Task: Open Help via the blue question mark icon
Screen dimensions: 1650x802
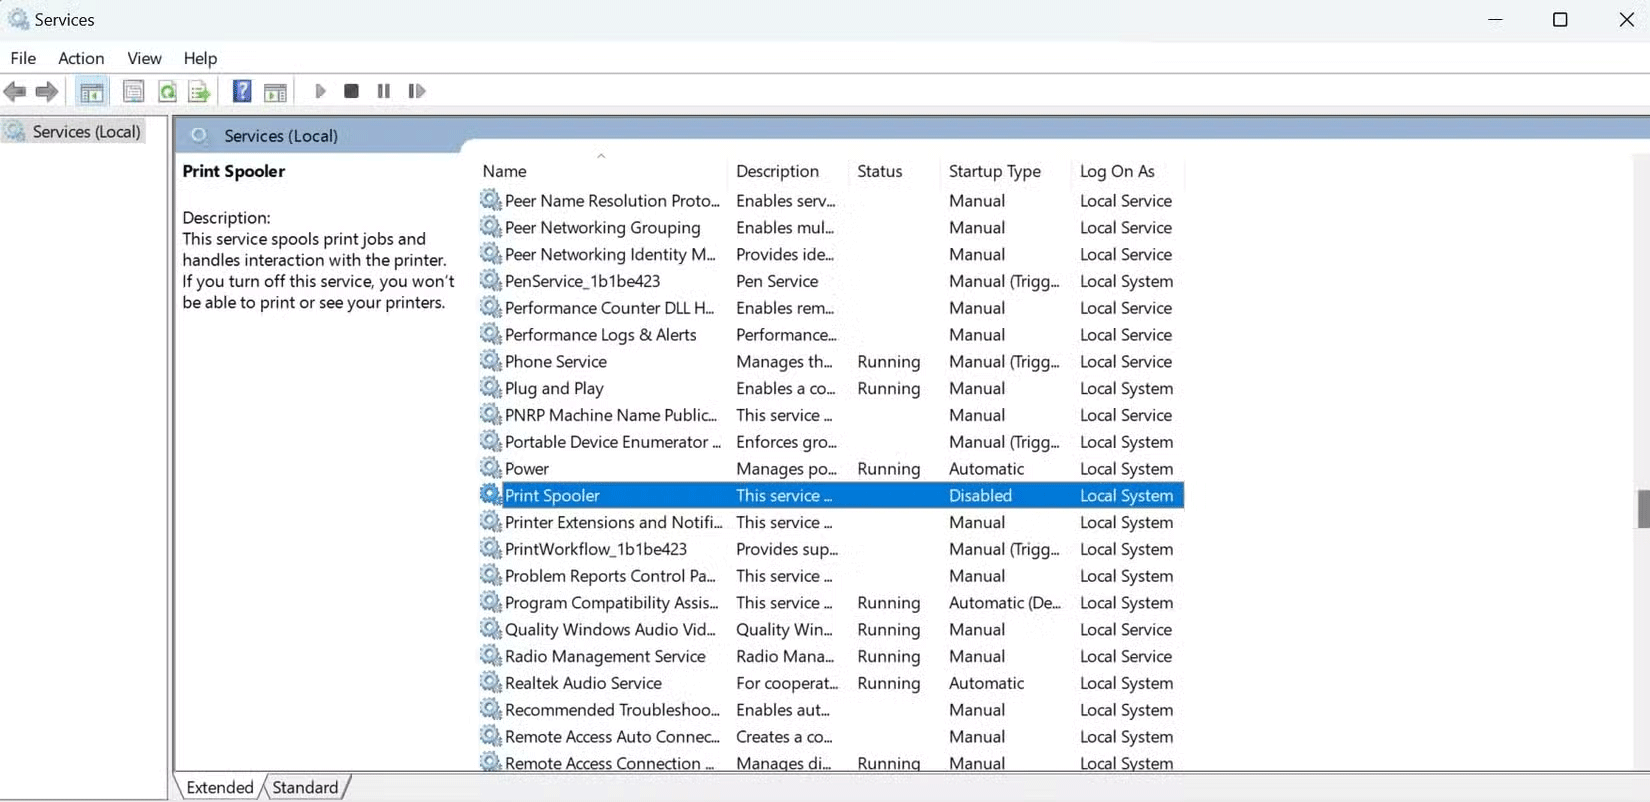Action: coord(242,92)
